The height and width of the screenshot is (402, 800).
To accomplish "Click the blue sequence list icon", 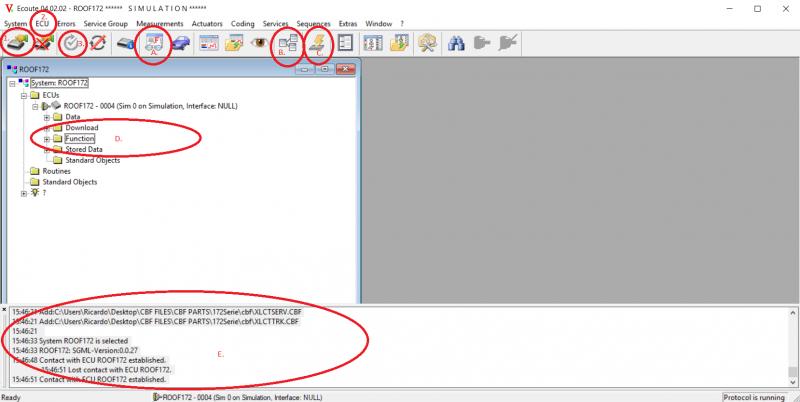I will 373,43.
